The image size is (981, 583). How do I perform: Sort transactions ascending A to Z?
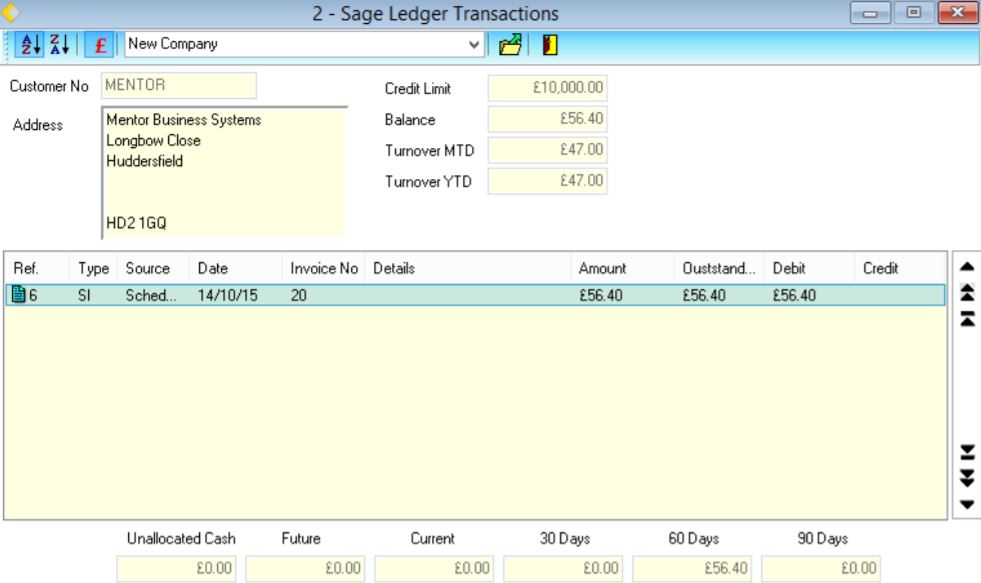tap(29, 44)
